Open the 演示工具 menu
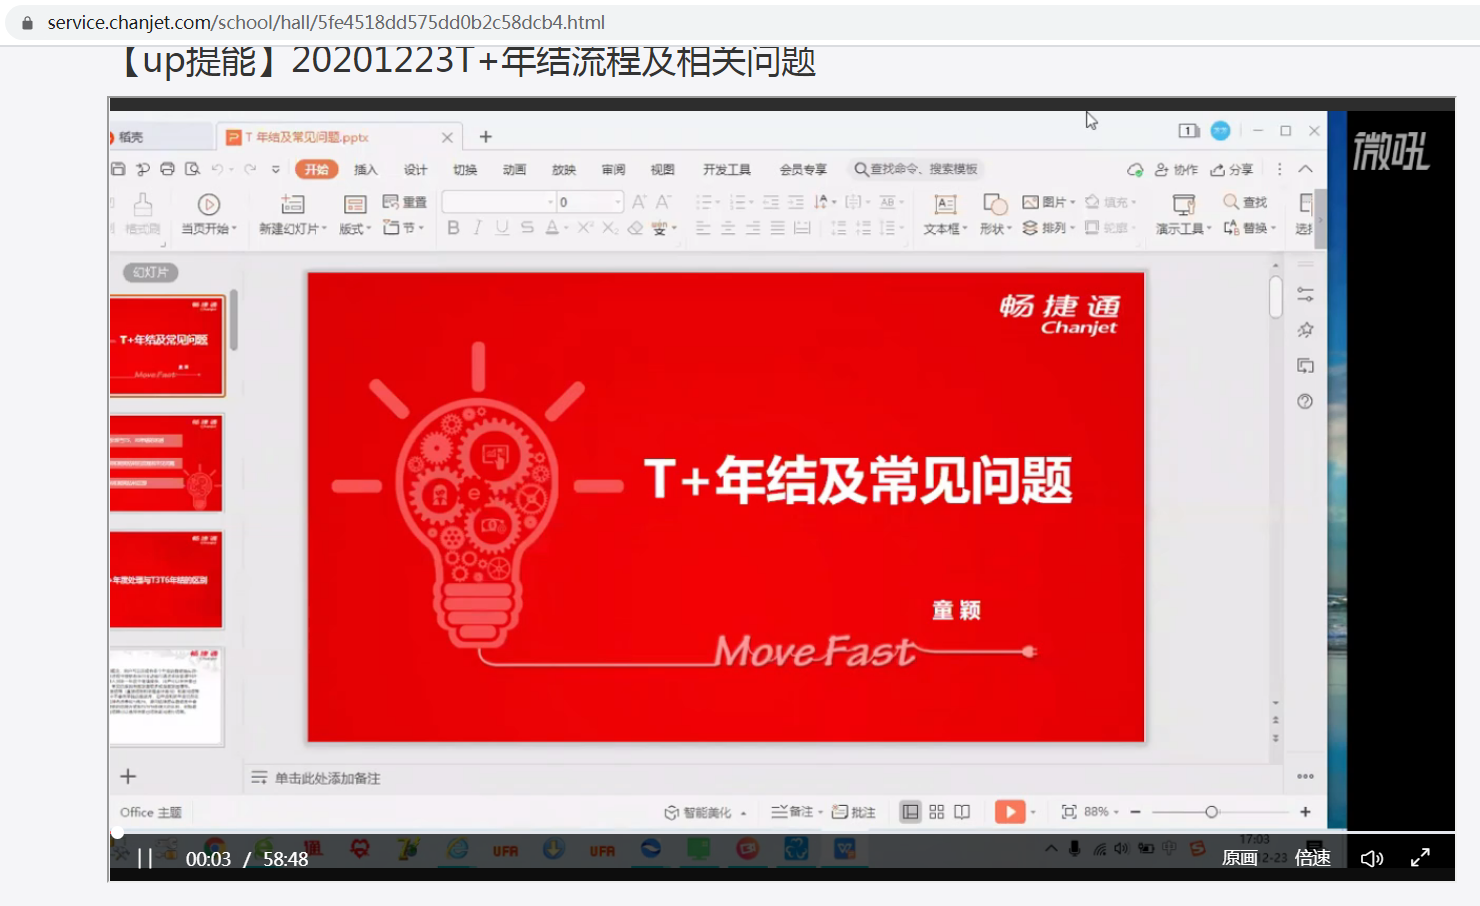The height and width of the screenshot is (906, 1480). pyautogui.click(x=1184, y=214)
